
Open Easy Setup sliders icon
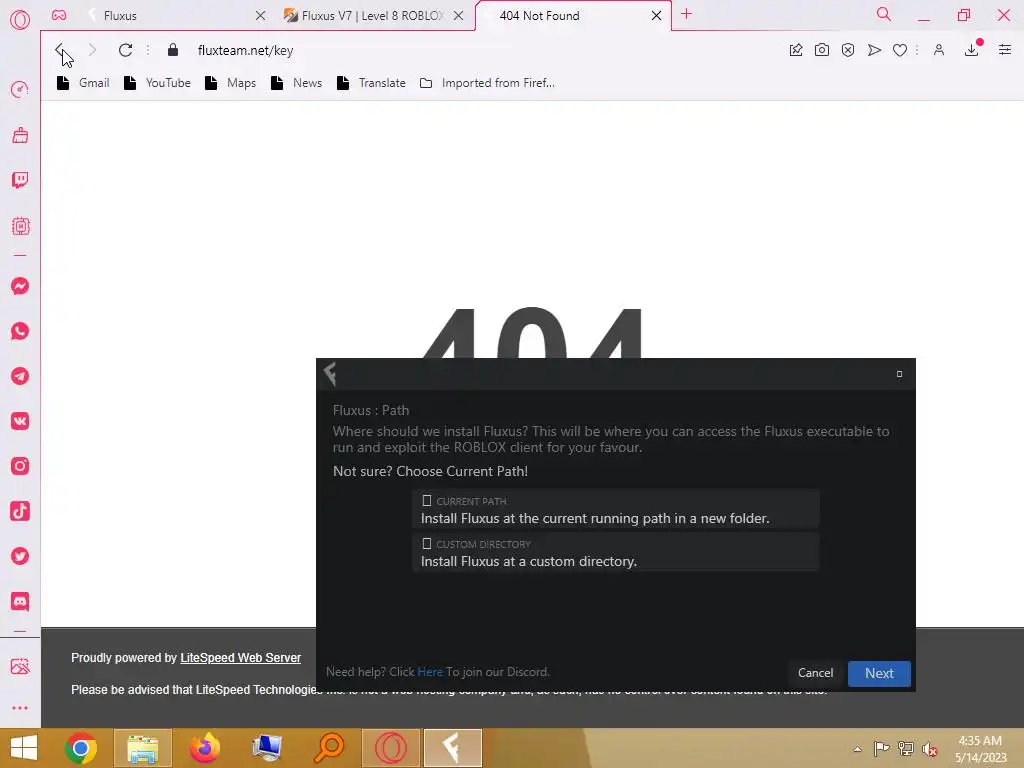1005,50
